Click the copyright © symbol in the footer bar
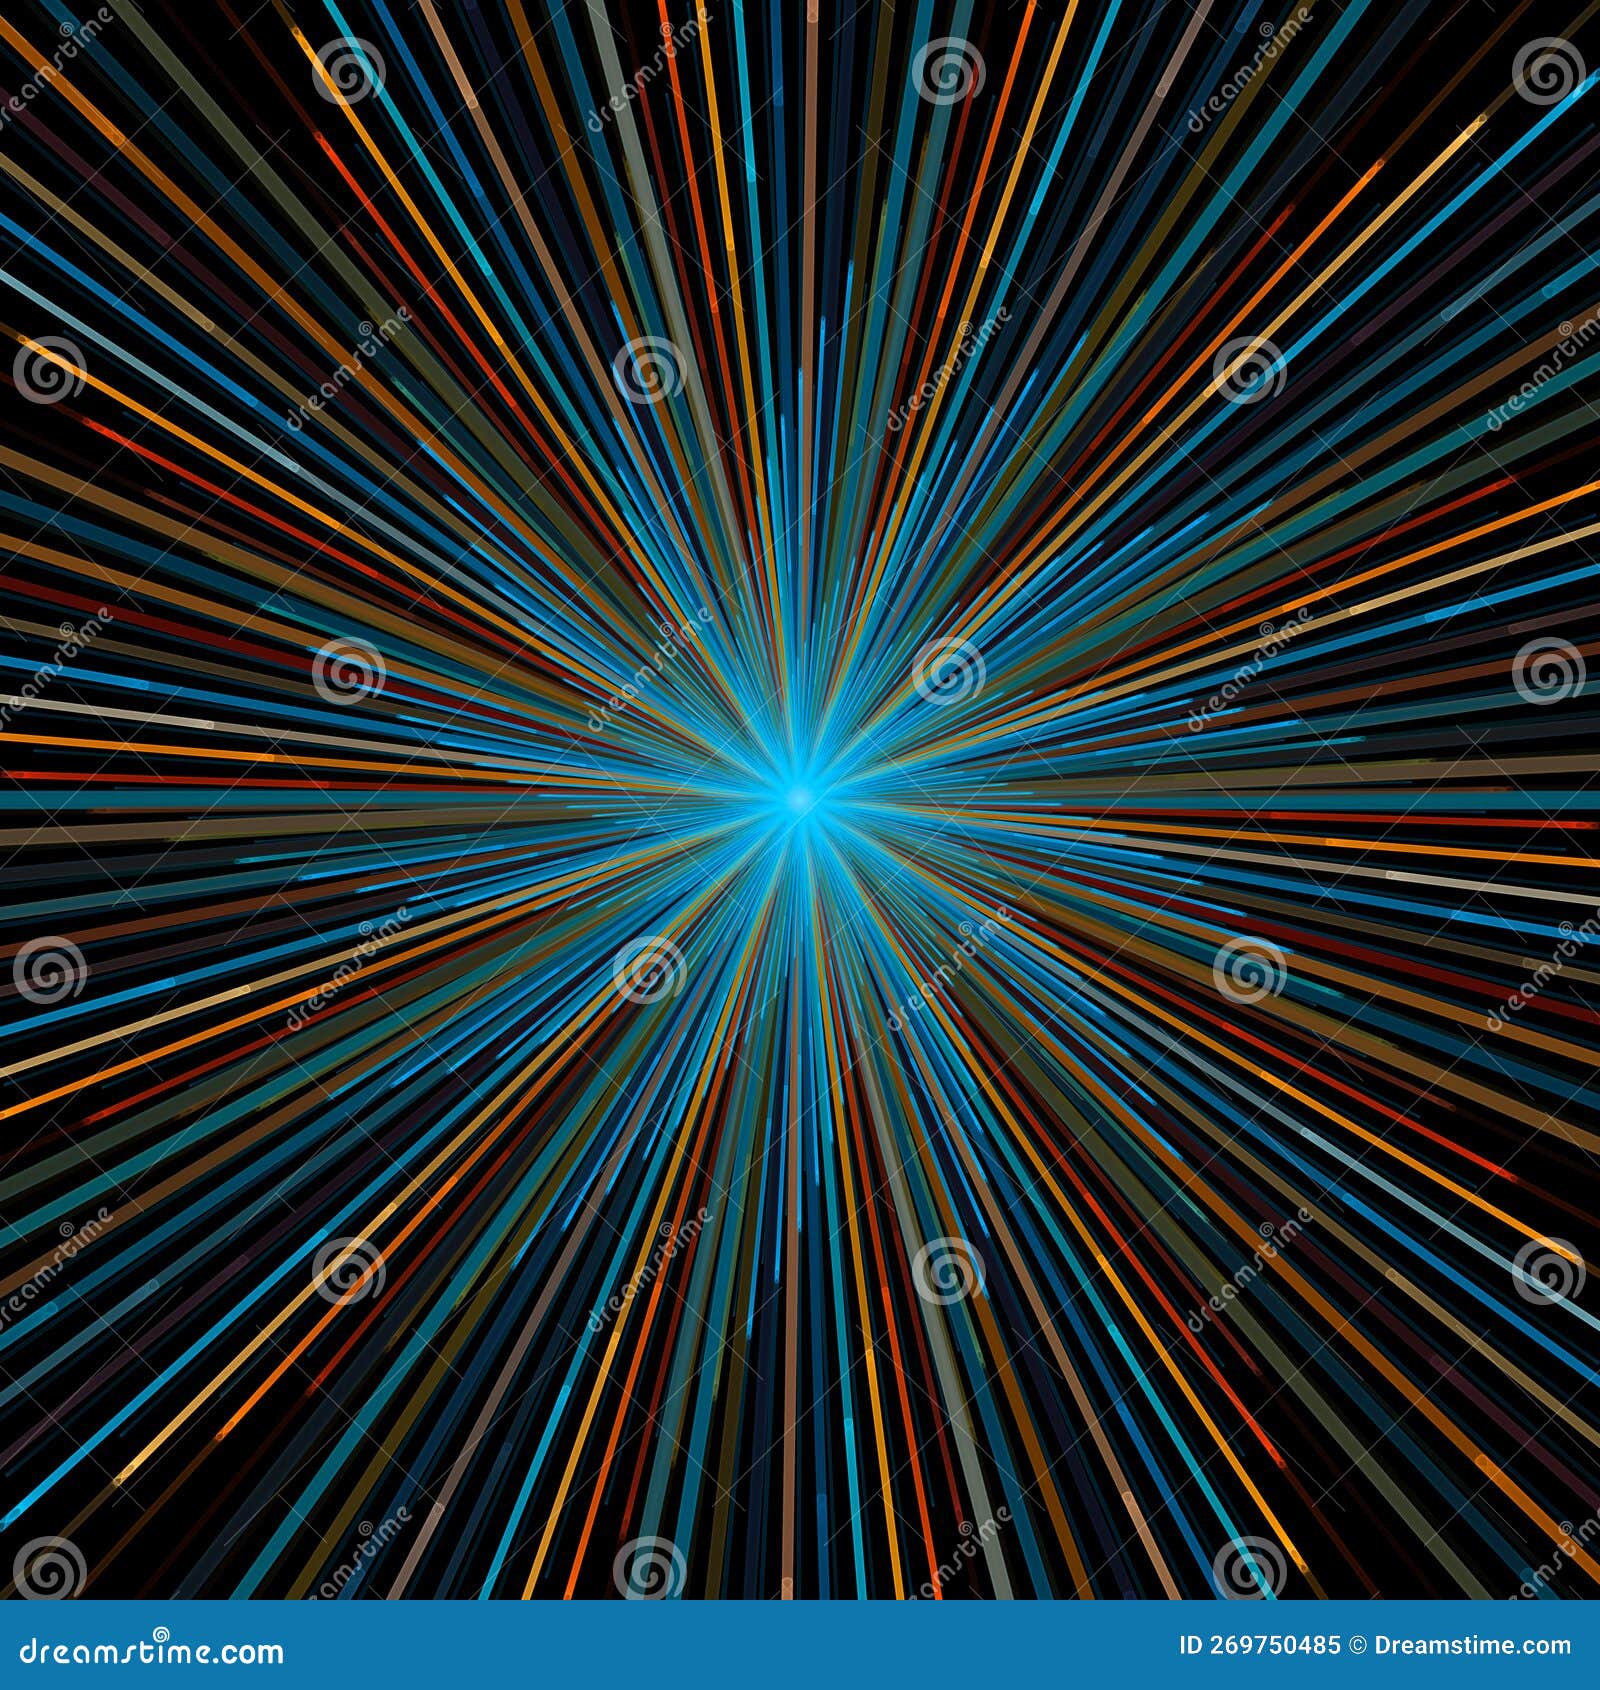 [x=1358, y=1646]
